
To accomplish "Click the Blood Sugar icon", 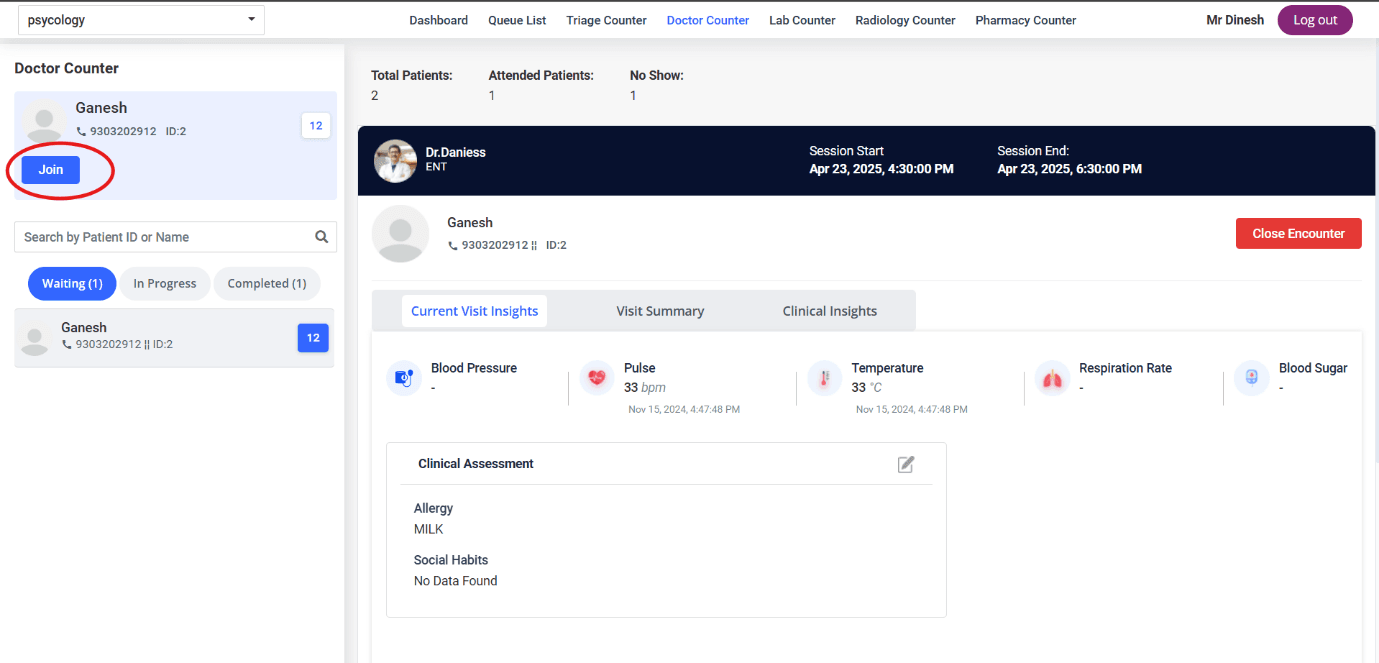I will point(1251,378).
